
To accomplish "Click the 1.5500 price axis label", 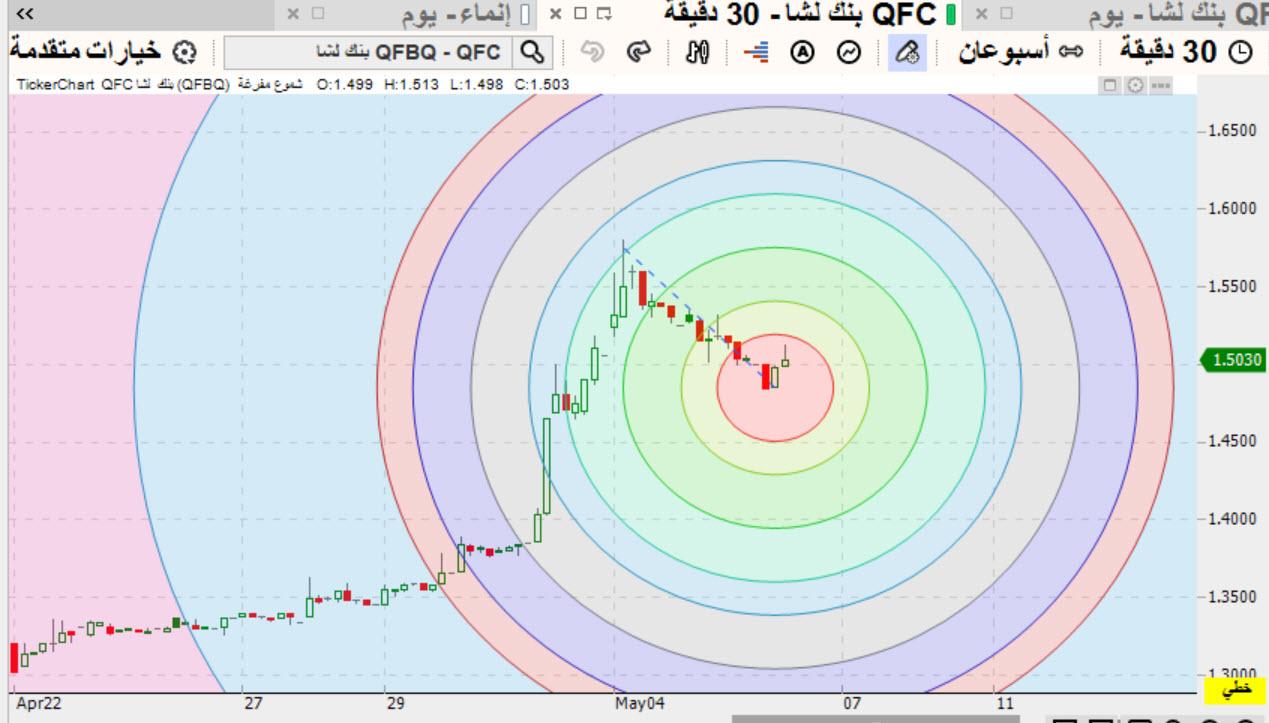I will pos(1234,286).
